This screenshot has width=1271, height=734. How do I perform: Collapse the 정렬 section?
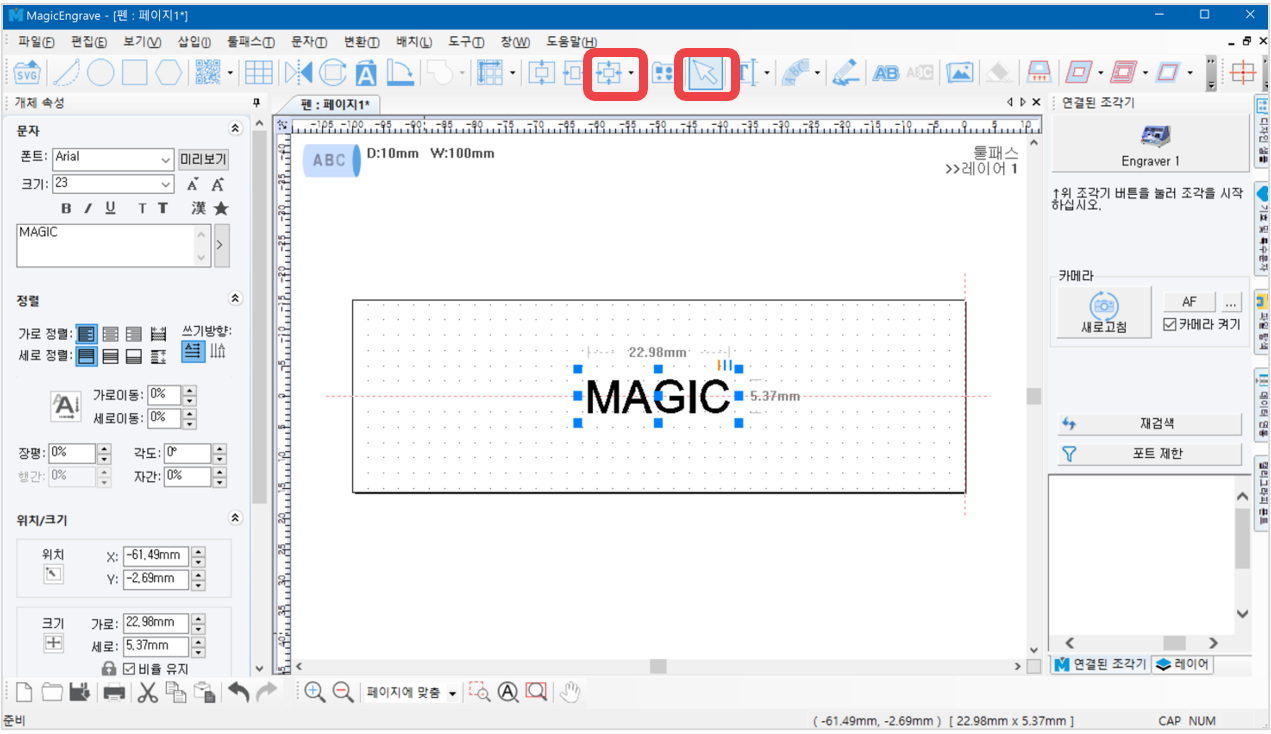tap(236, 299)
